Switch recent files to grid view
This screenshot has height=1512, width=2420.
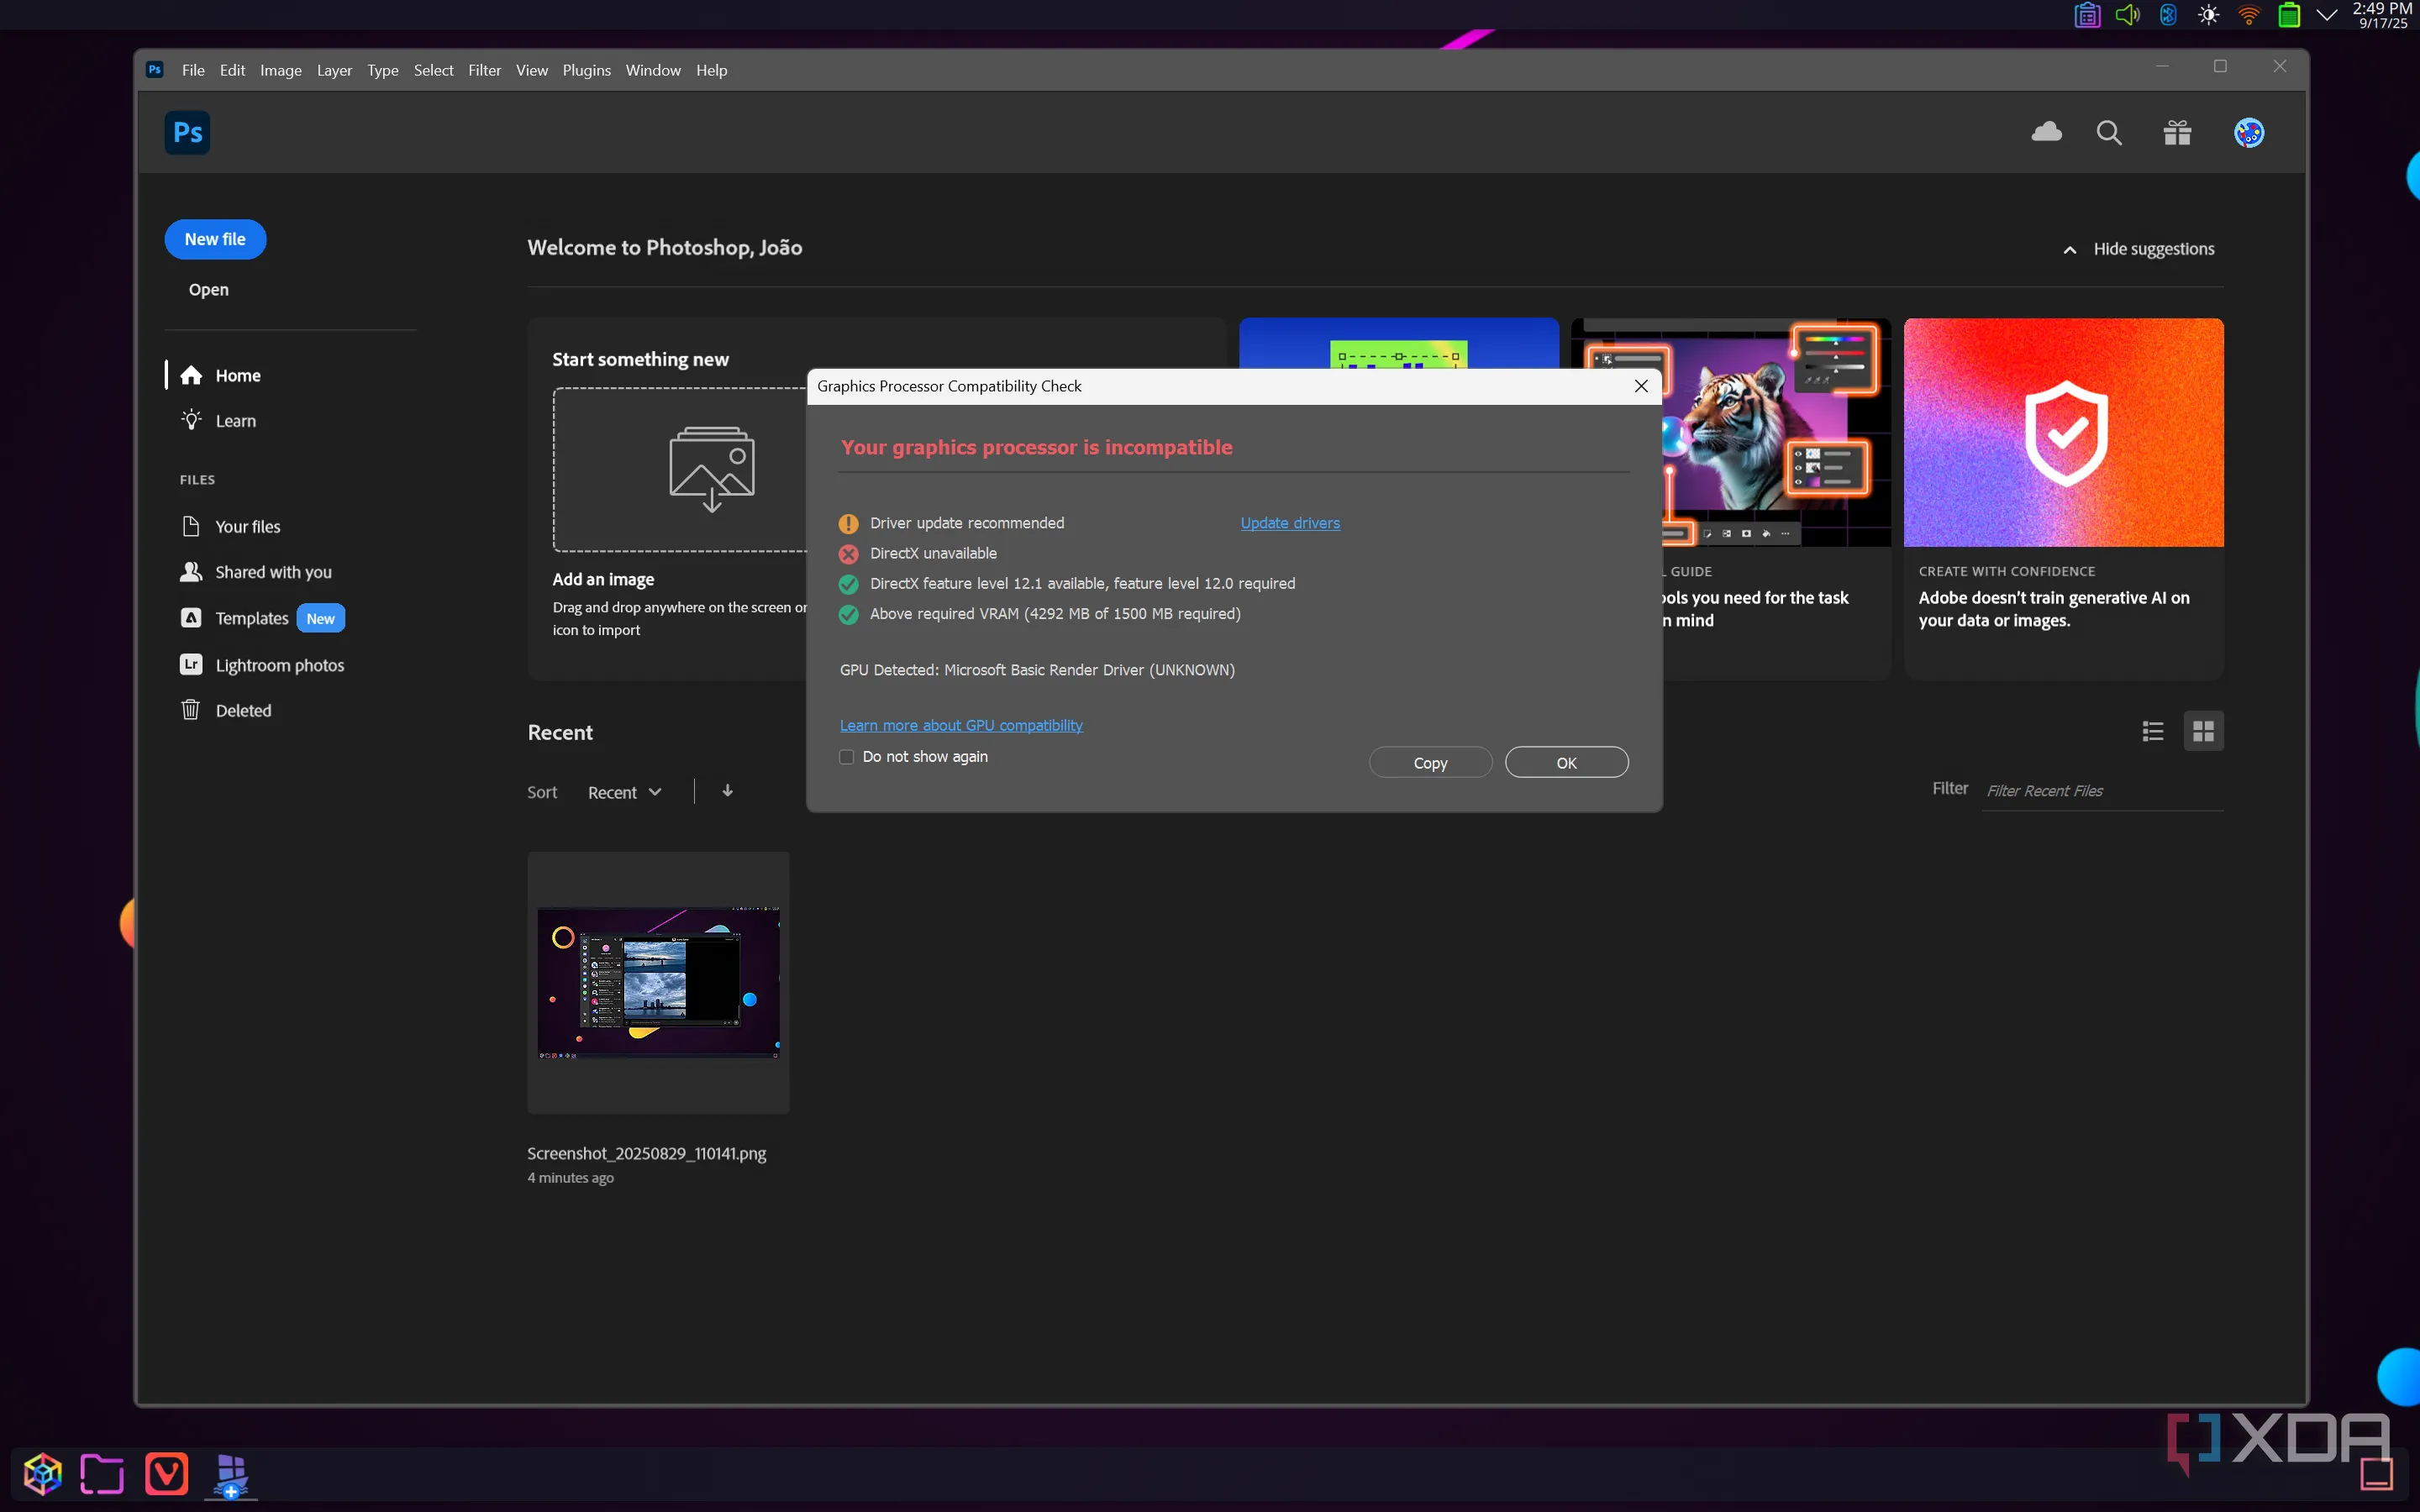[2203, 731]
